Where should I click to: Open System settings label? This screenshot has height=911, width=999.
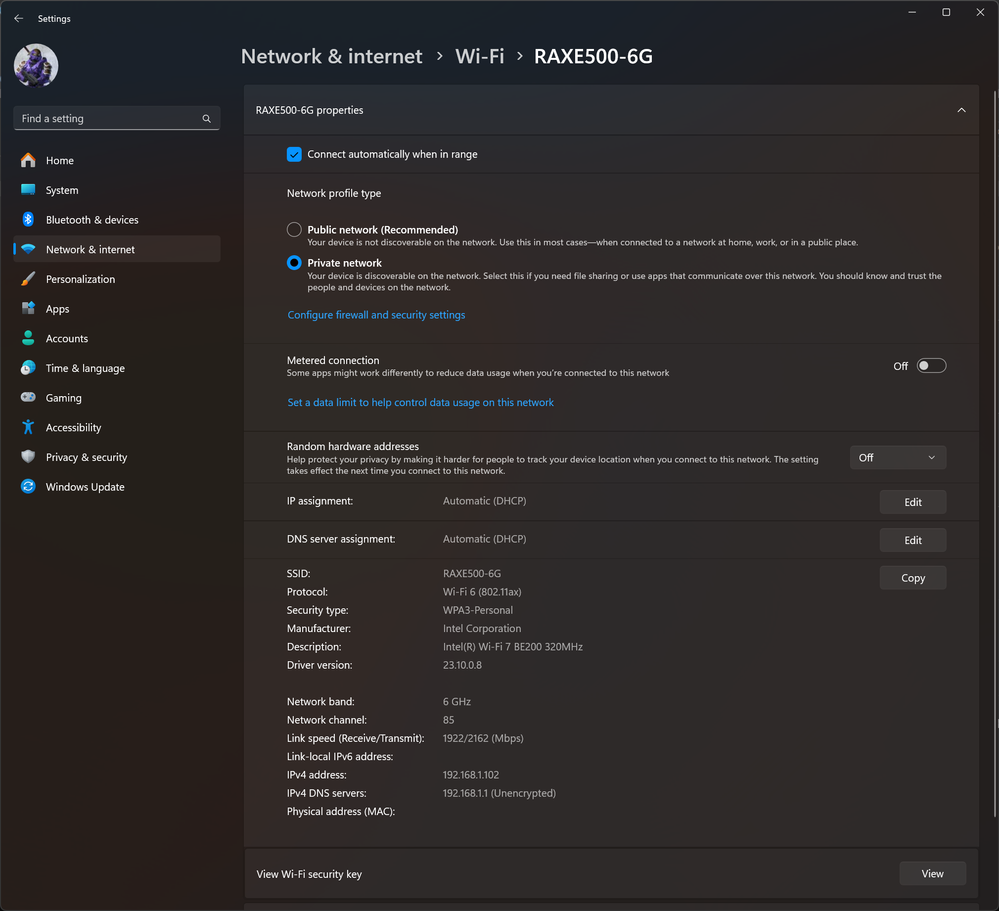tap(62, 190)
